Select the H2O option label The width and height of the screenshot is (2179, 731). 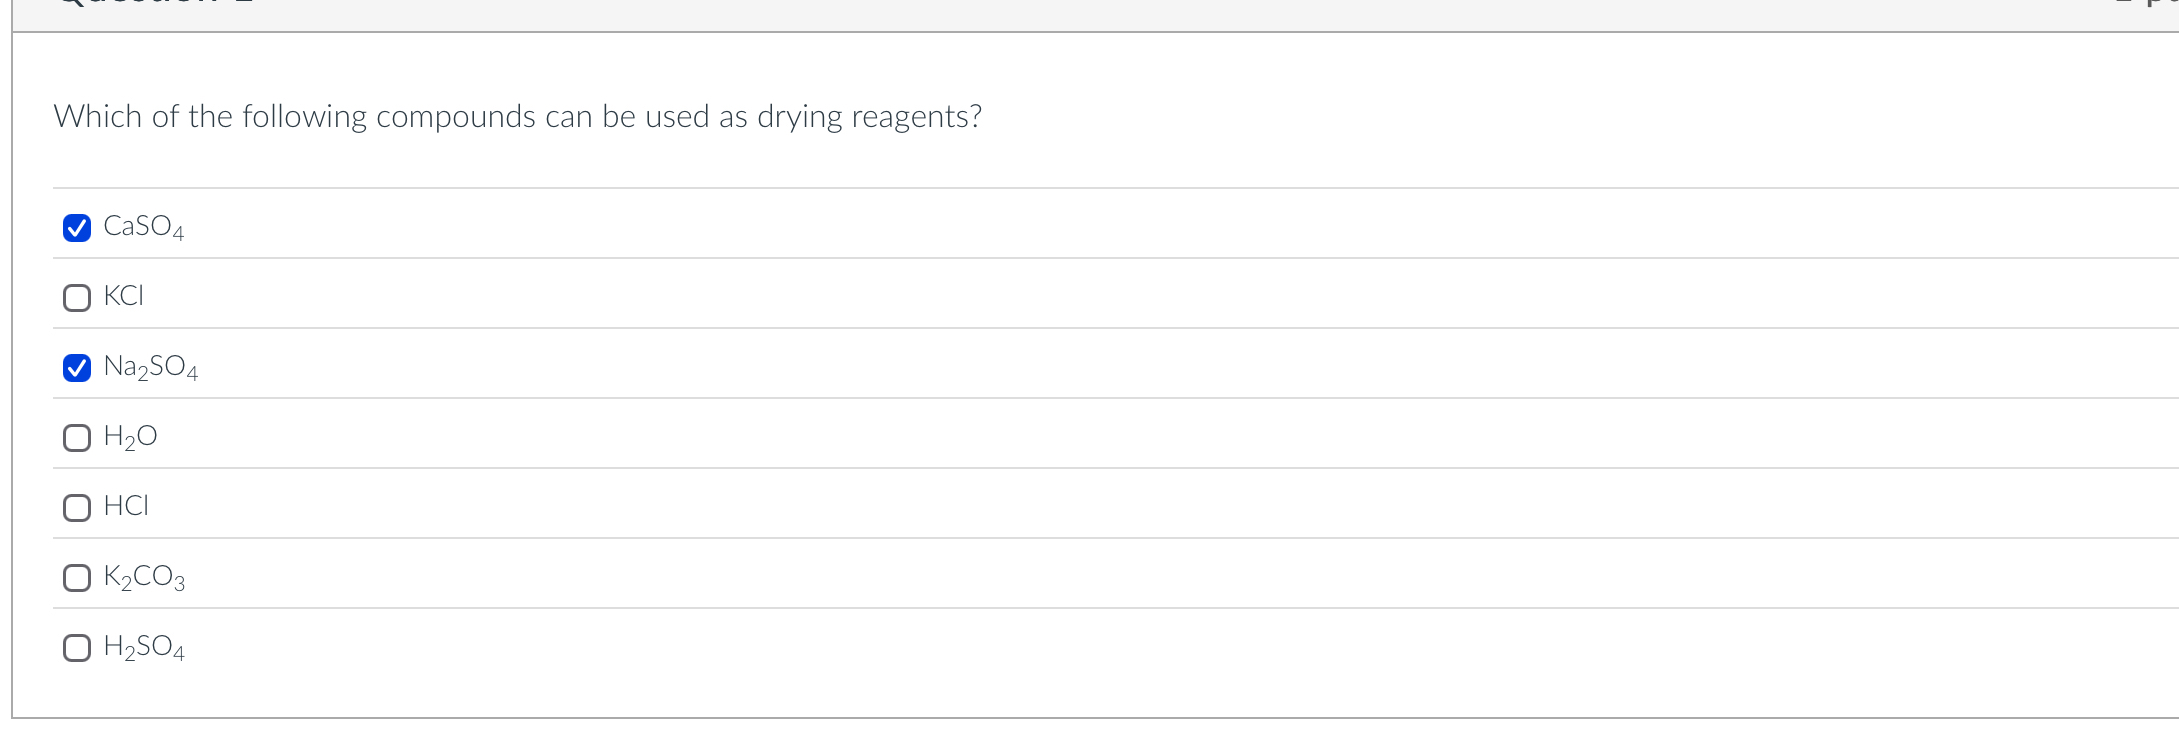tap(129, 436)
